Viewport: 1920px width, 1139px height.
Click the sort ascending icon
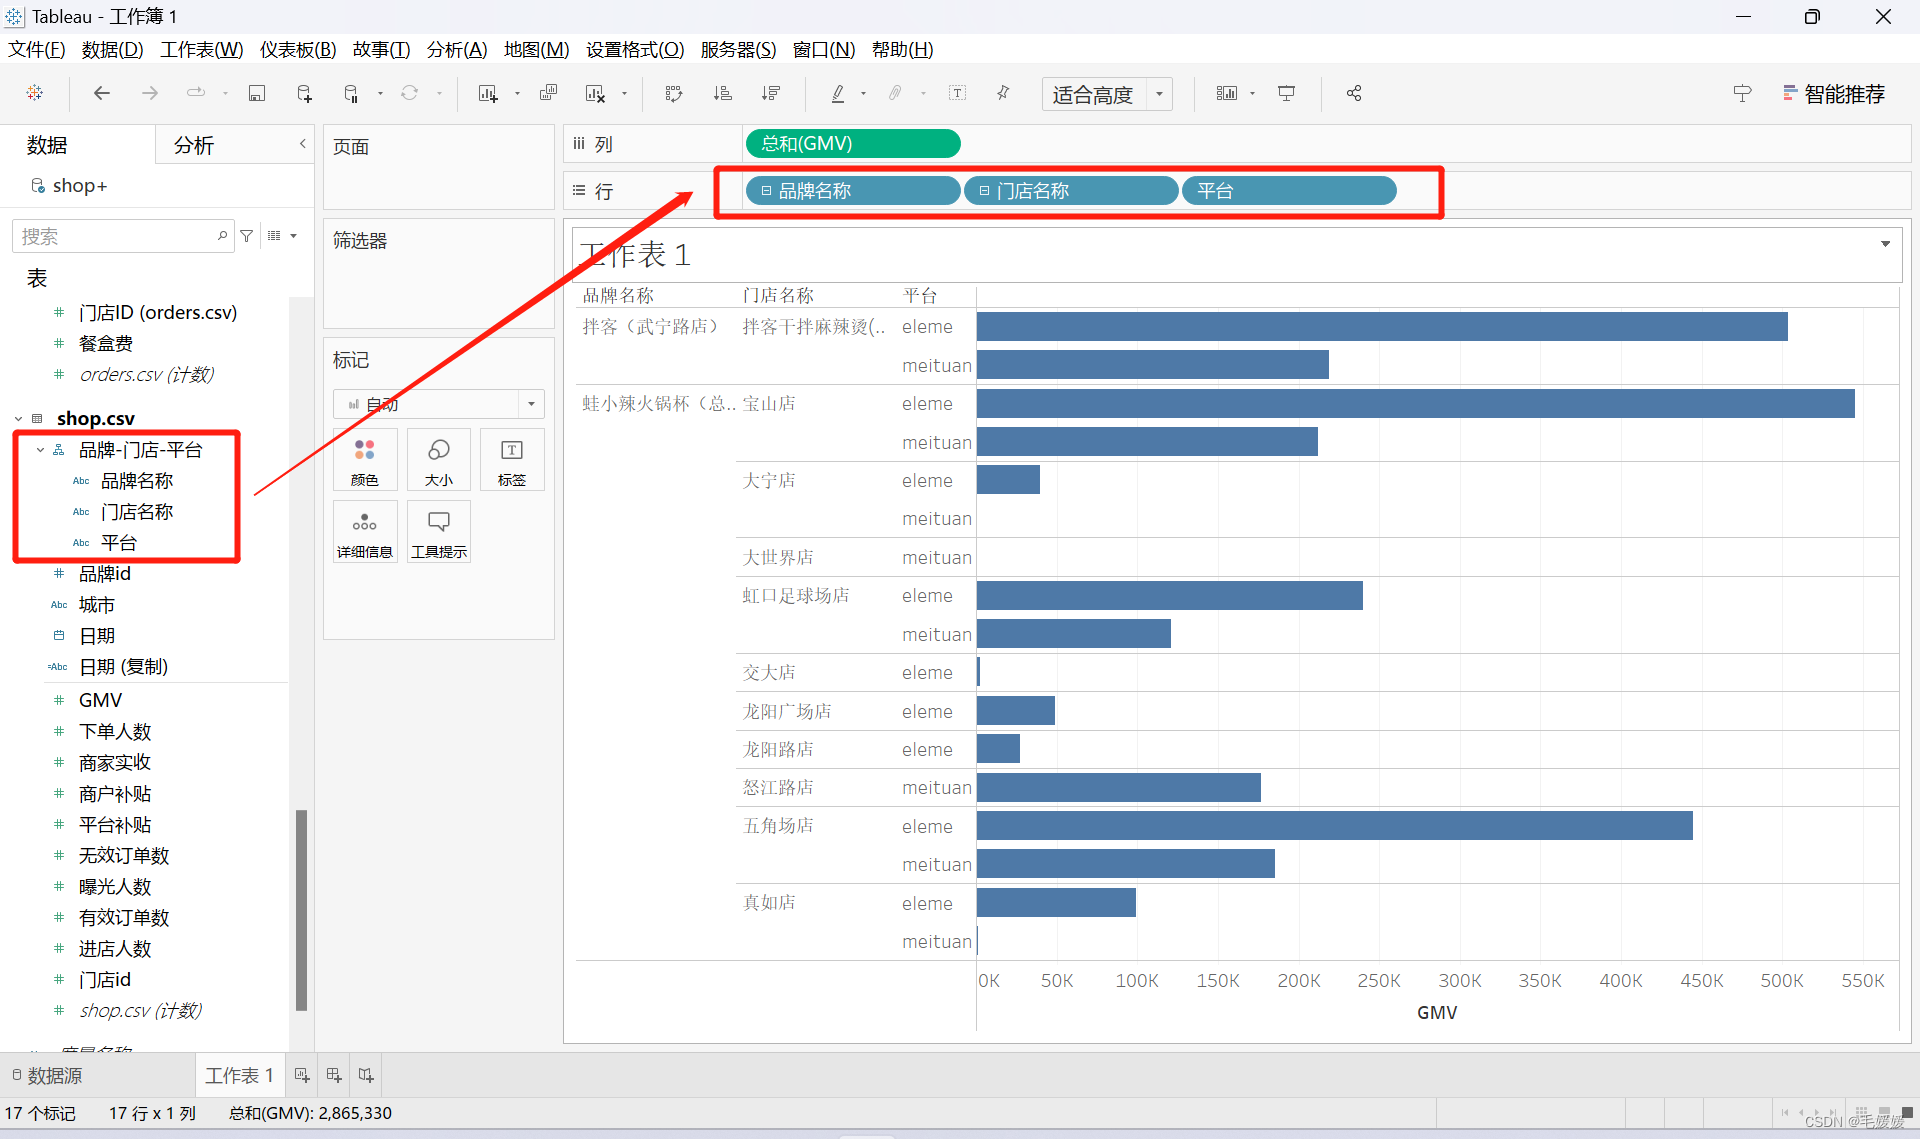[722, 93]
